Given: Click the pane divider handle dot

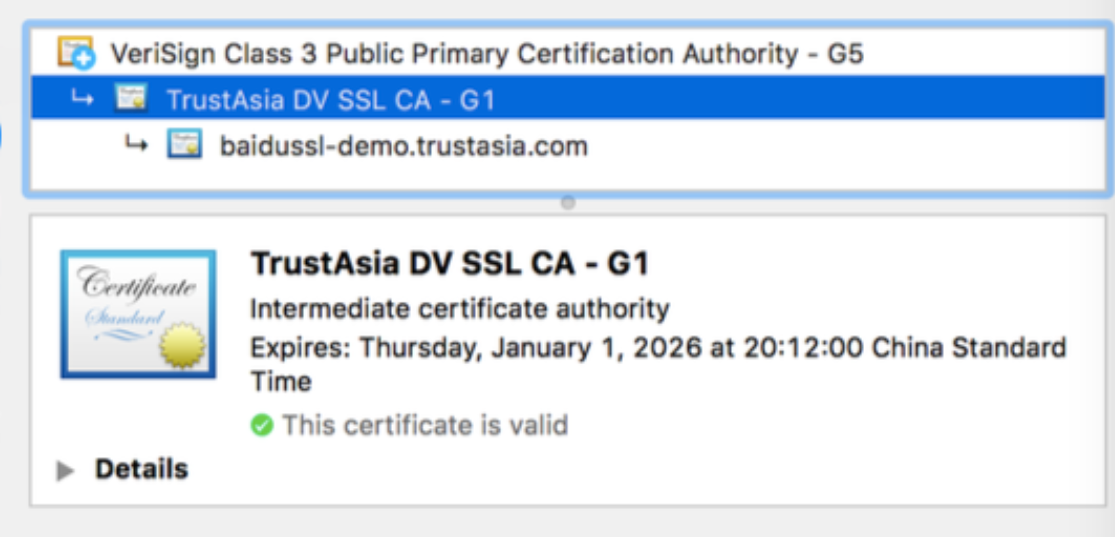Looking at the screenshot, I should point(568,202).
